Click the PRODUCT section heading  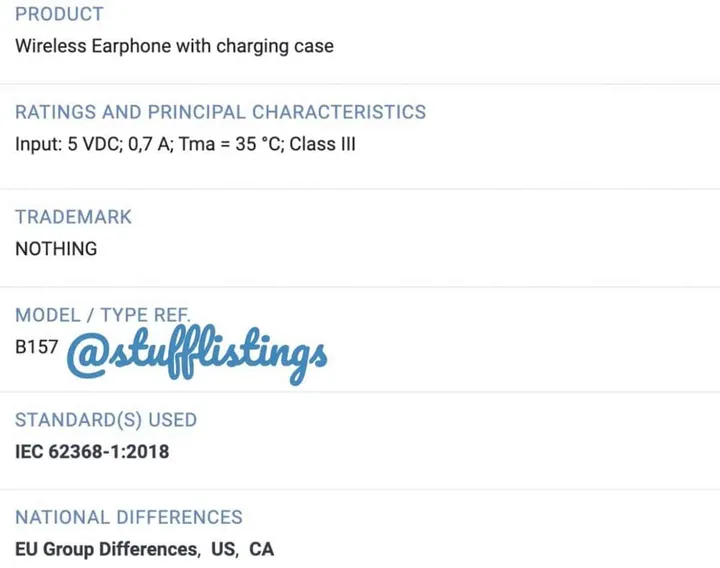(59, 14)
